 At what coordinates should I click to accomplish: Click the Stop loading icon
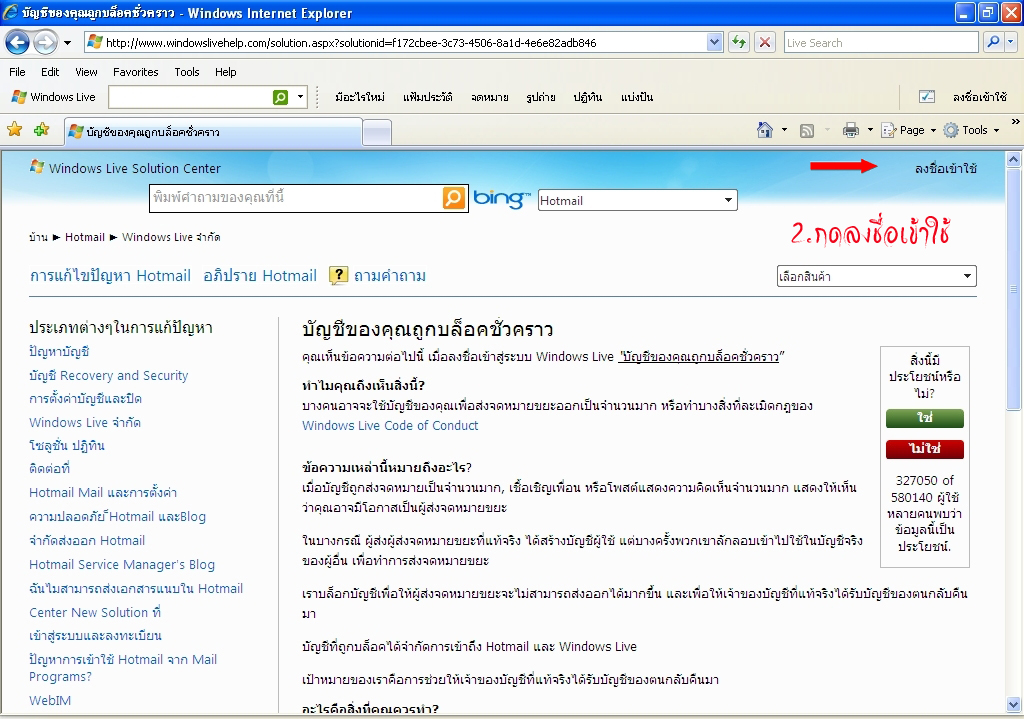point(765,43)
